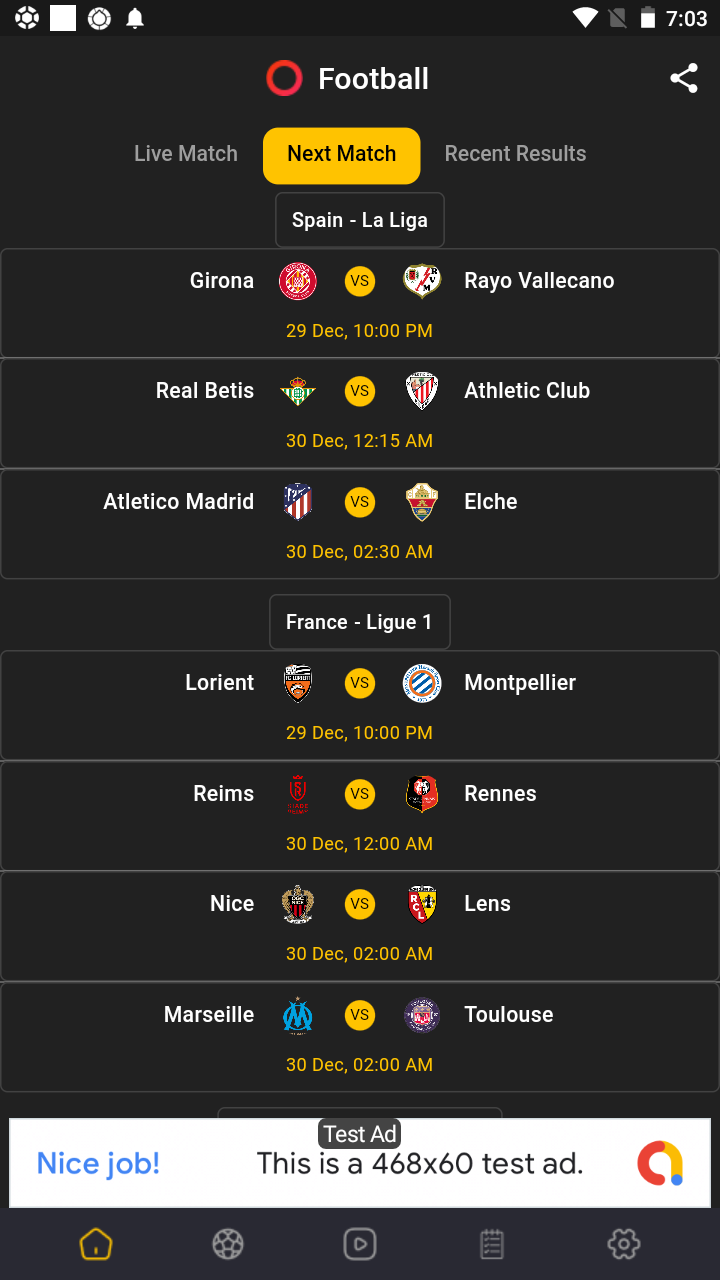
Task: Select the Next Match tab
Action: click(342, 155)
